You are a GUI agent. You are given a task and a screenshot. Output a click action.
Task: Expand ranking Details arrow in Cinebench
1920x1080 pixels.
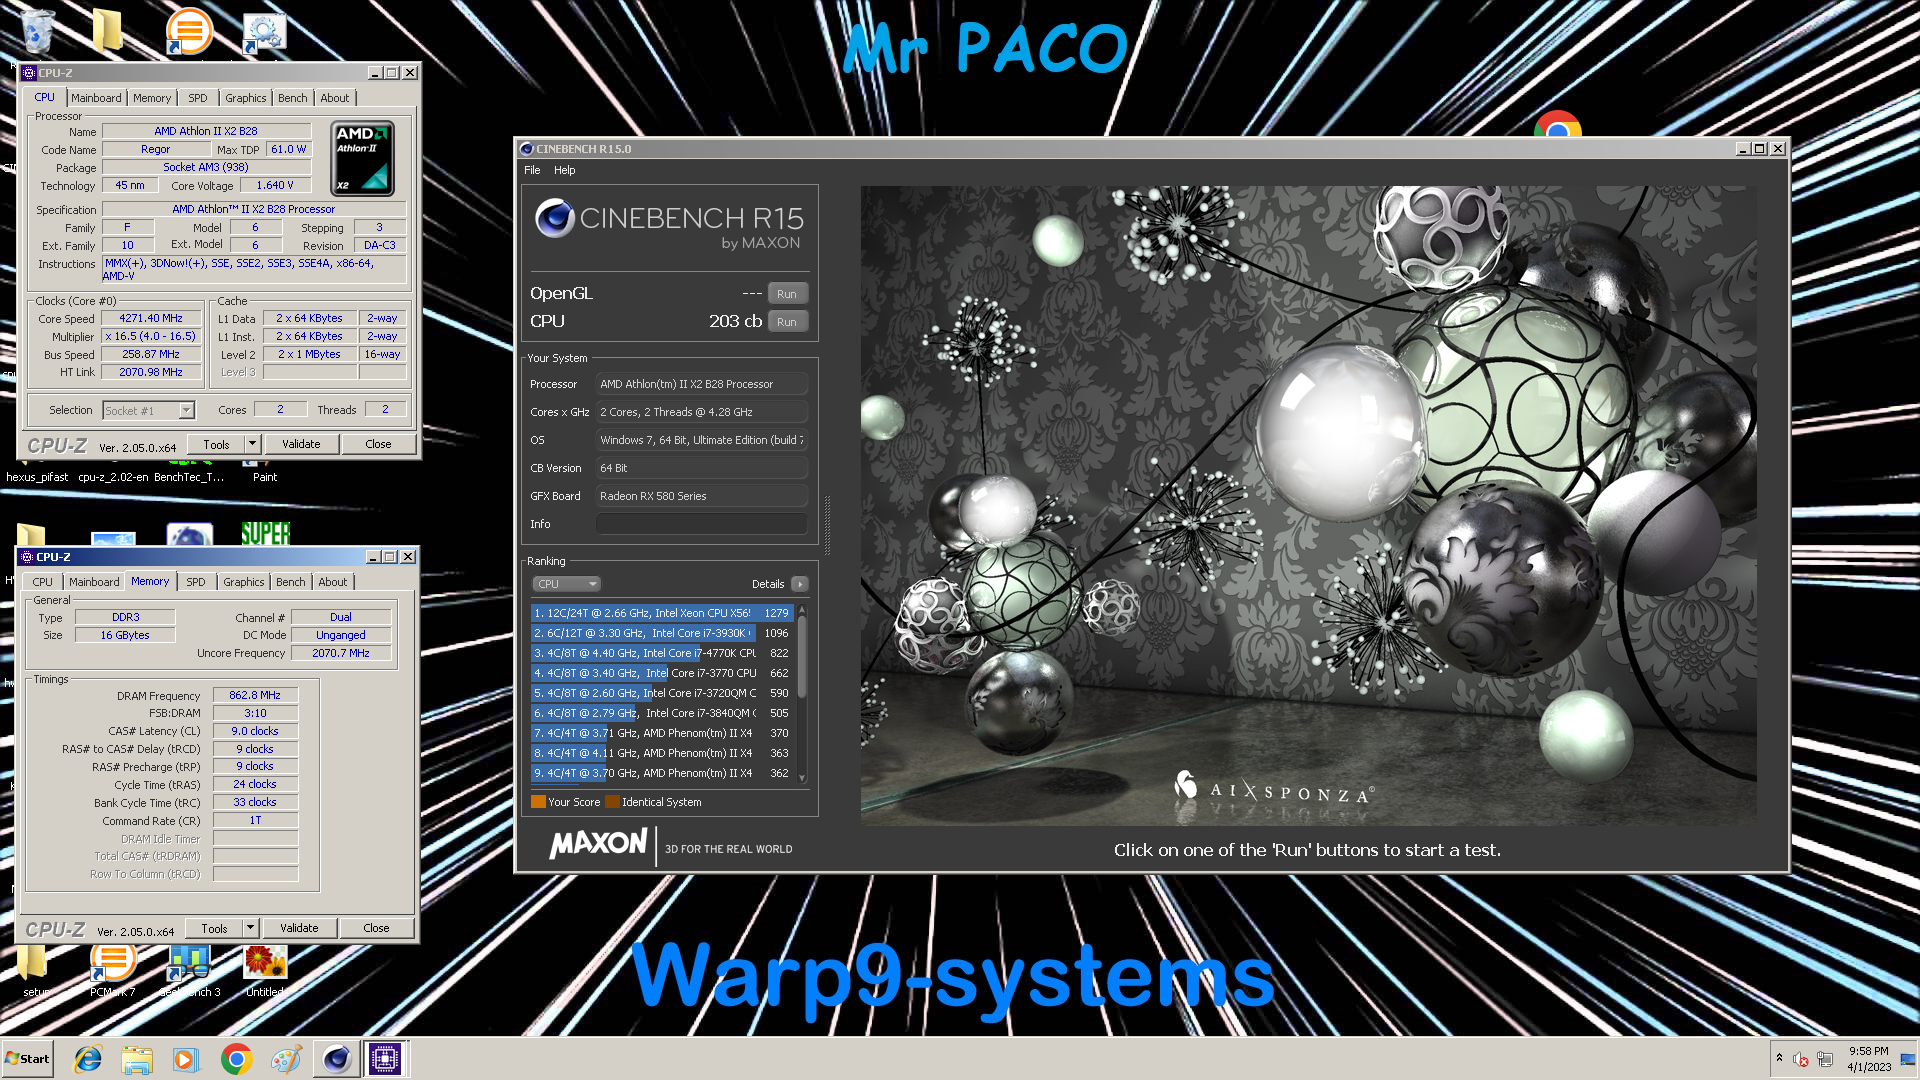coord(799,584)
